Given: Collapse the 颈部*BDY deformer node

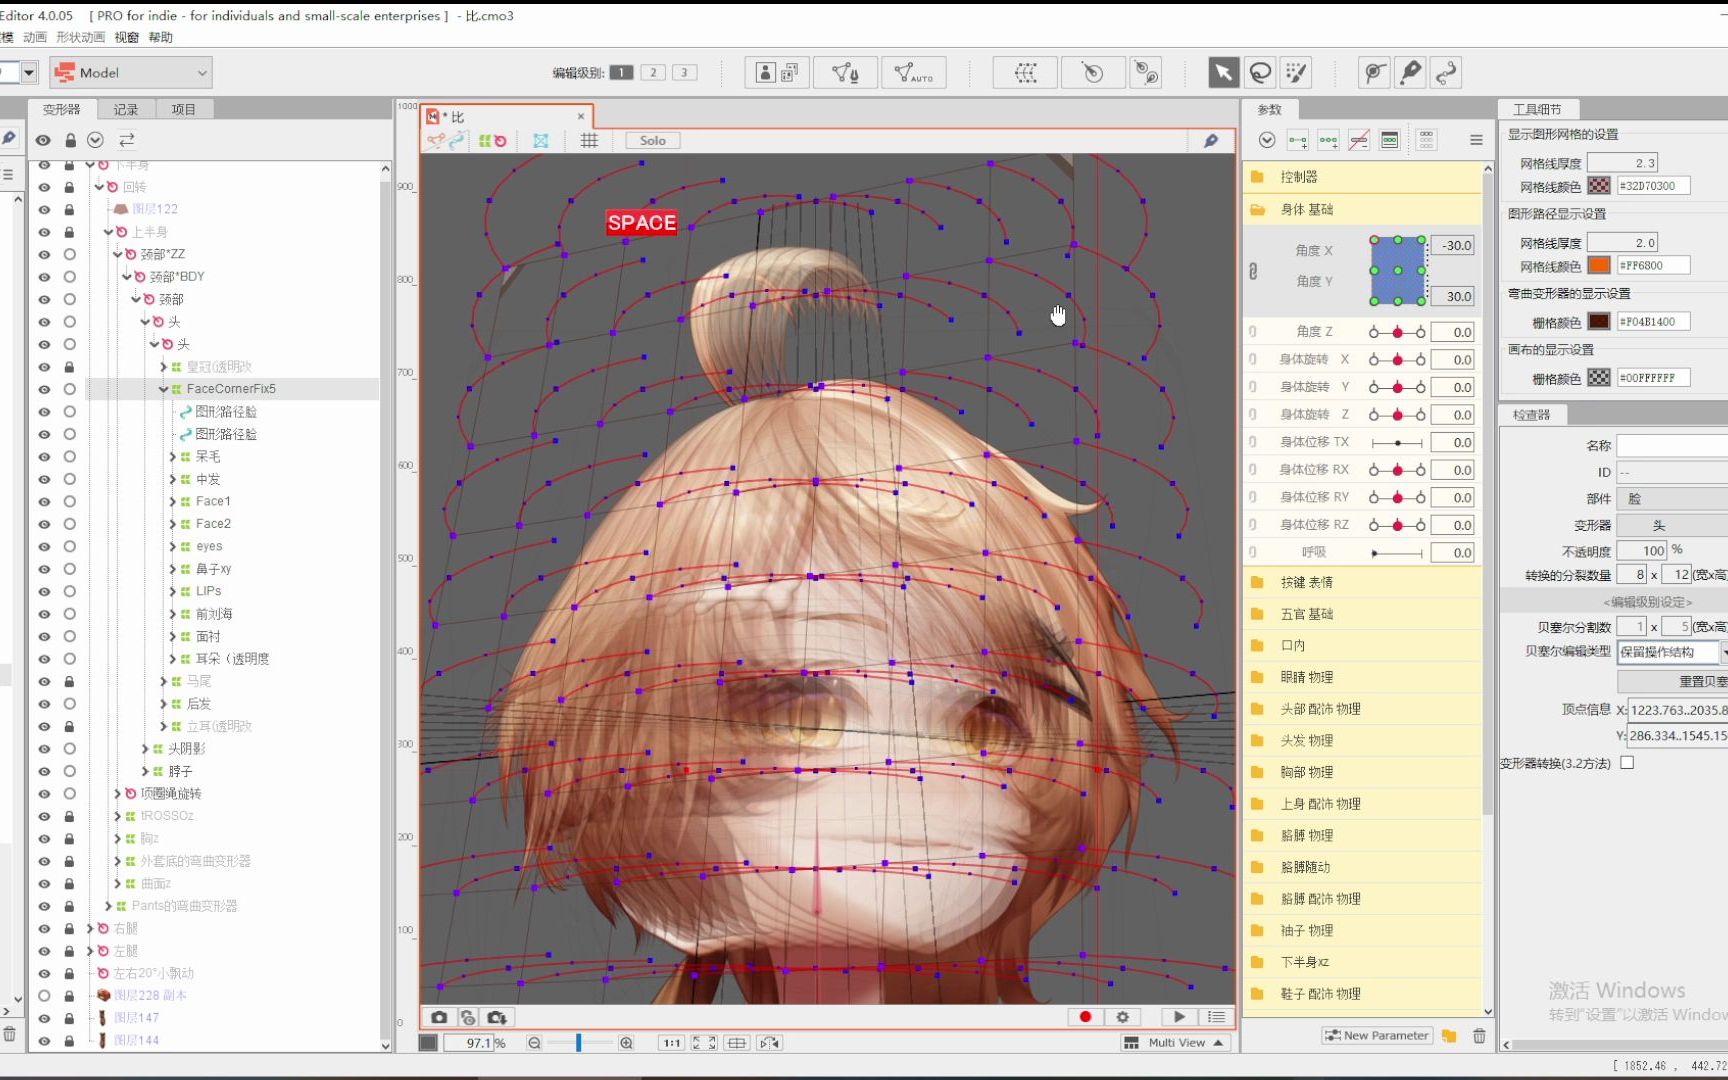Looking at the screenshot, I should [x=127, y=277].
